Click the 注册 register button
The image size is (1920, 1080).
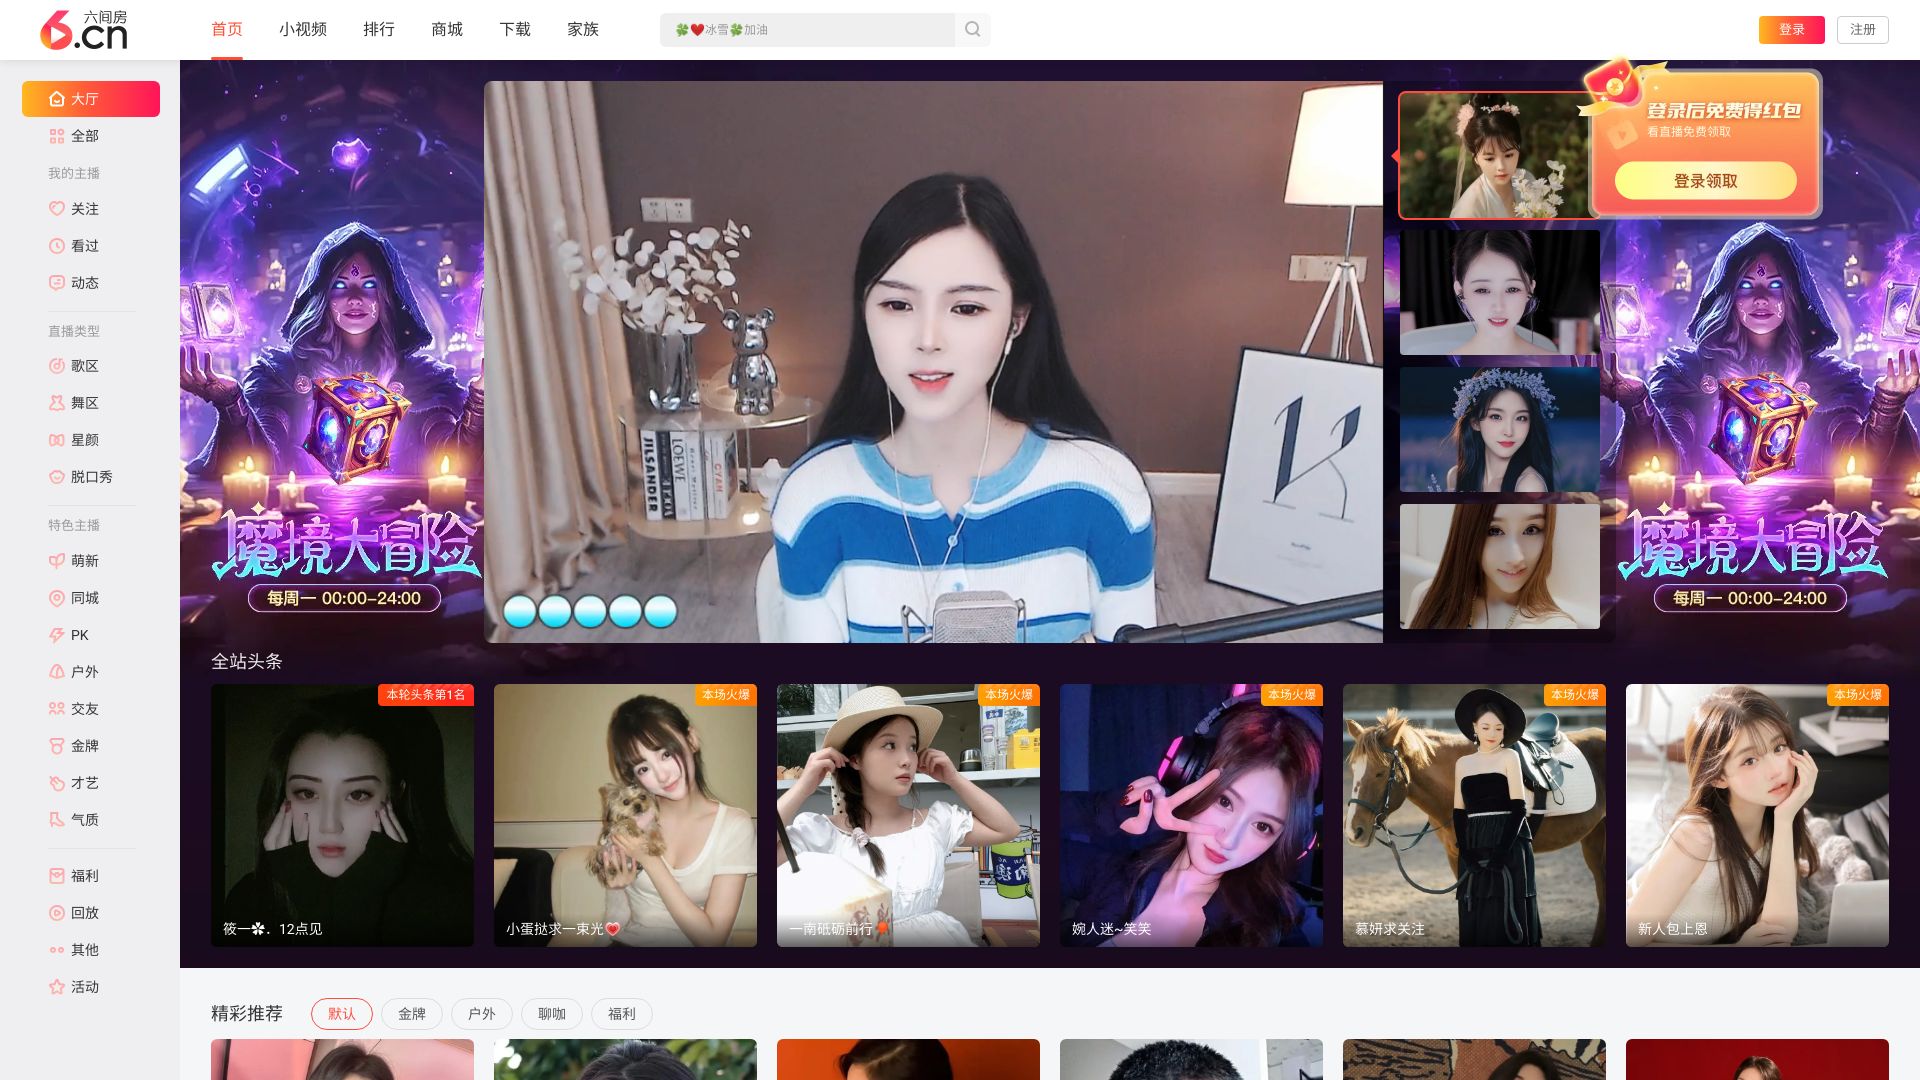[1862, 30]
